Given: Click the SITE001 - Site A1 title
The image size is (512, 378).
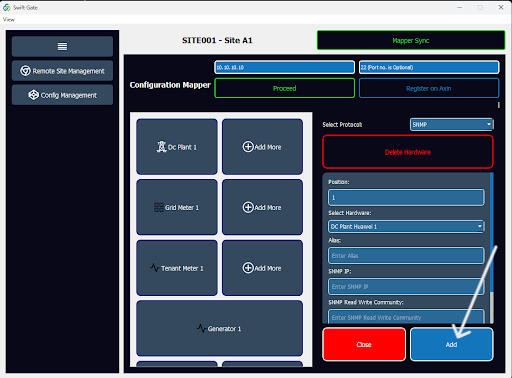Looking at the screenshot, I should point(217,40).
